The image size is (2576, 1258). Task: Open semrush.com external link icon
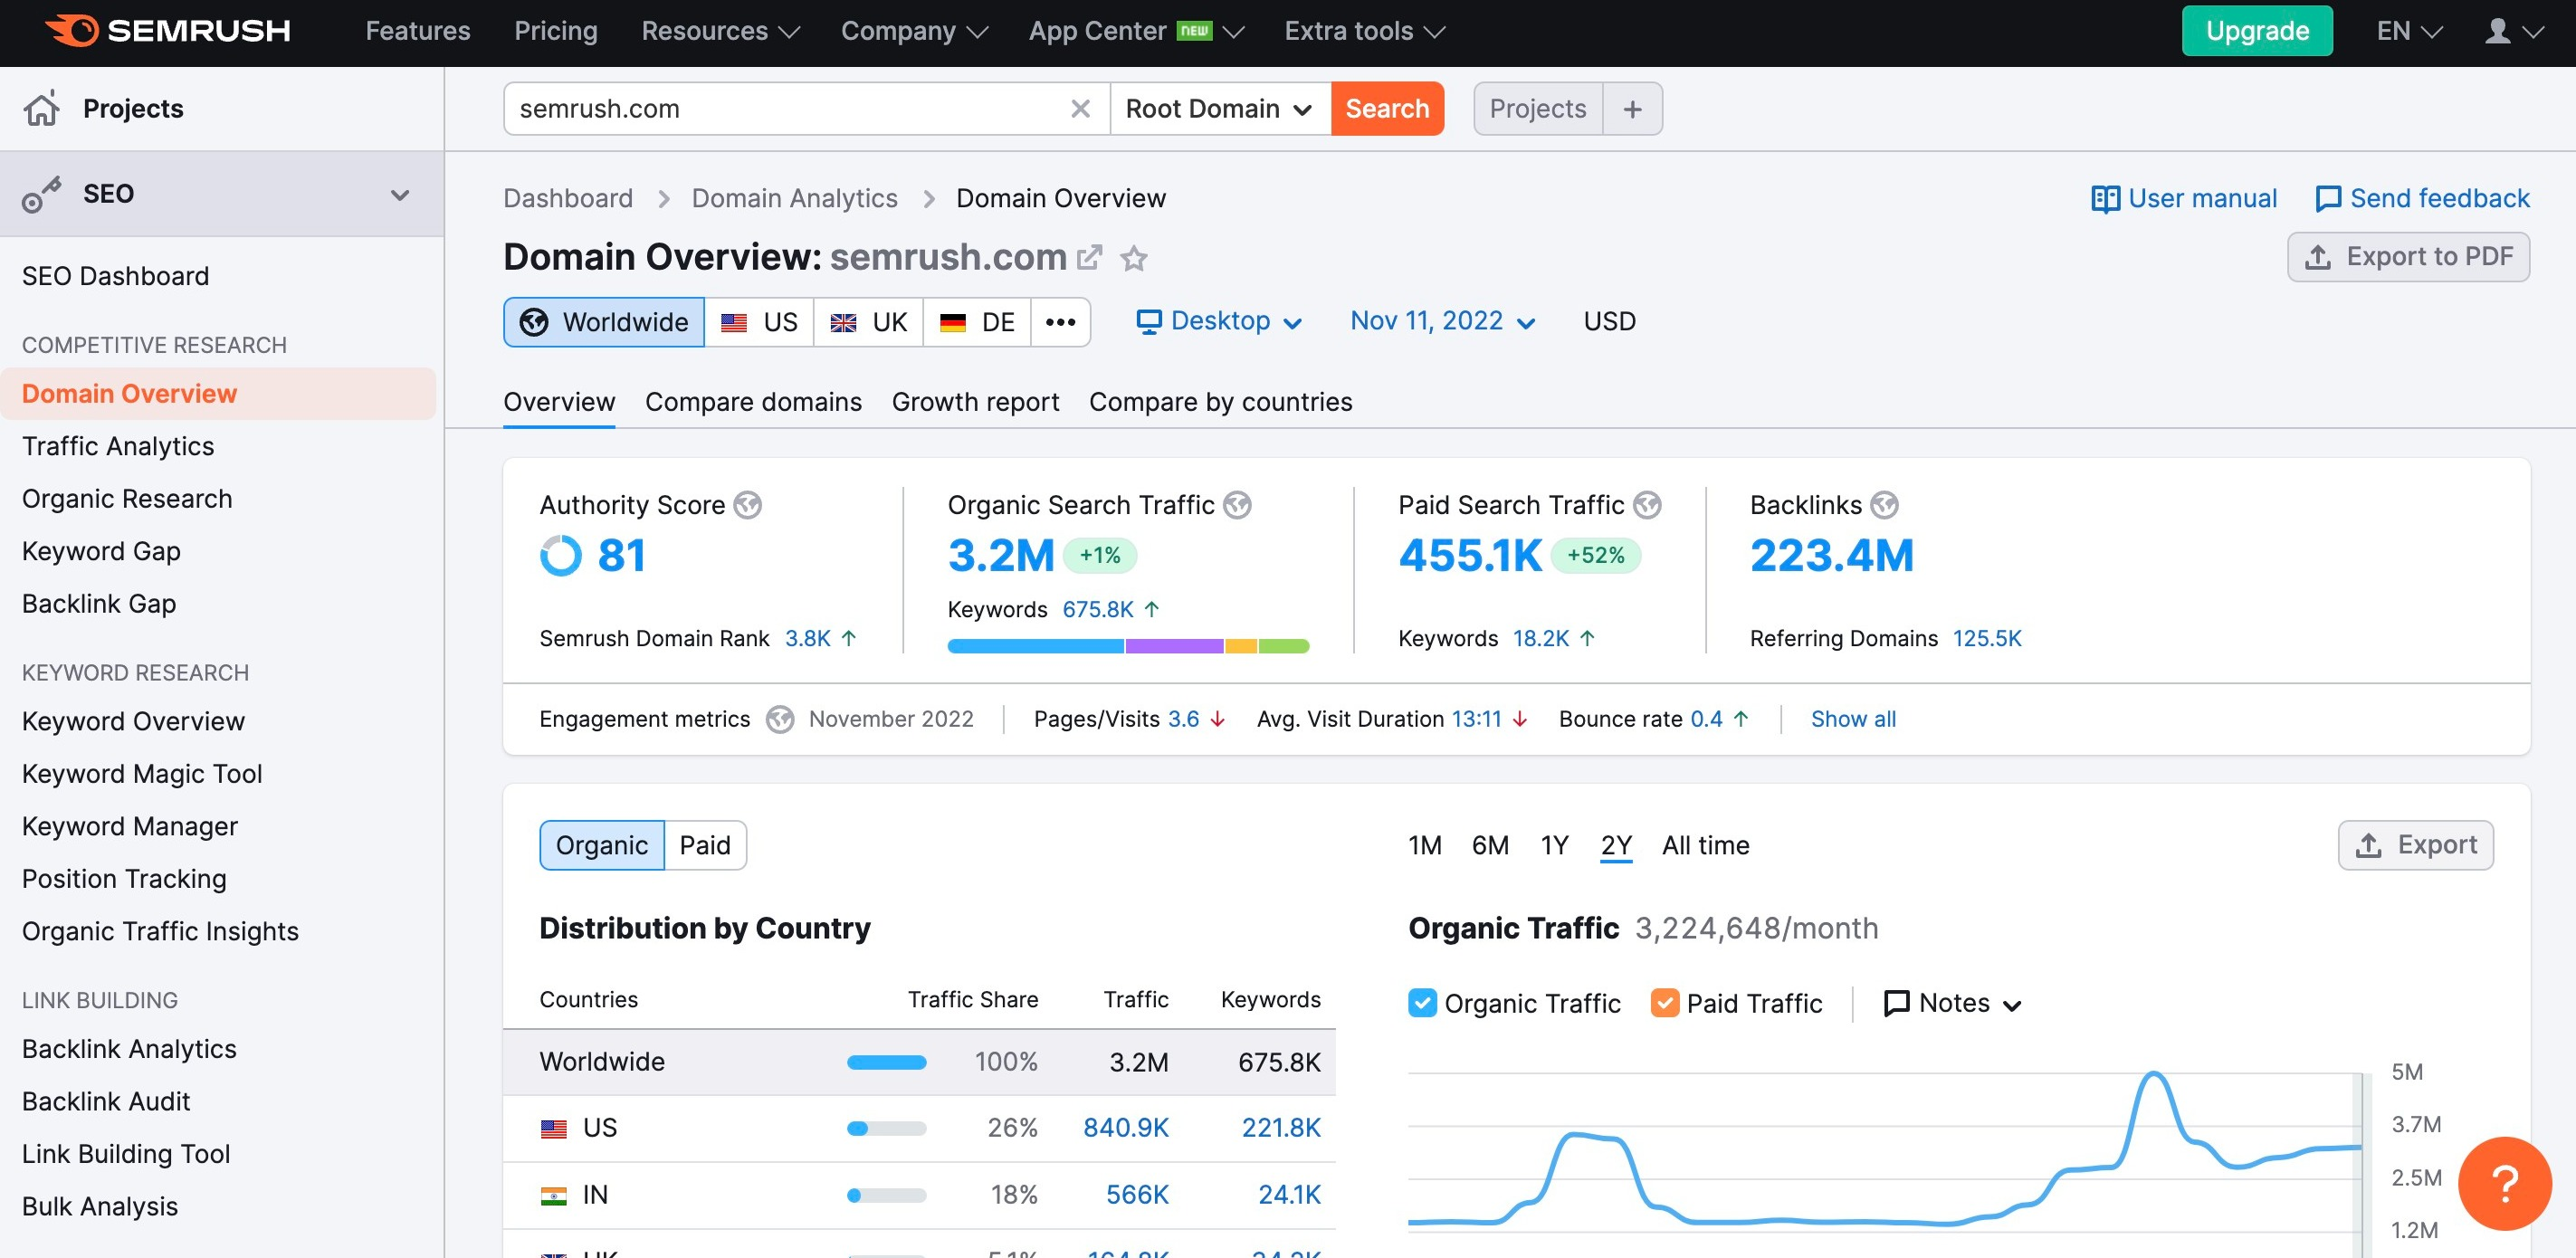[1090, 257]
